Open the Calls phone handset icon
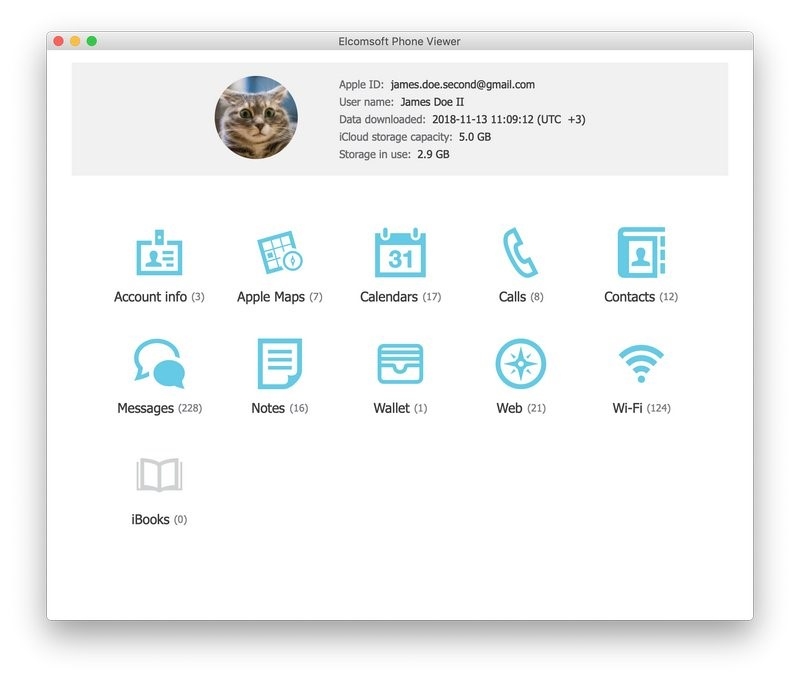This screenshot has width=800, height=682. point(520,253)
